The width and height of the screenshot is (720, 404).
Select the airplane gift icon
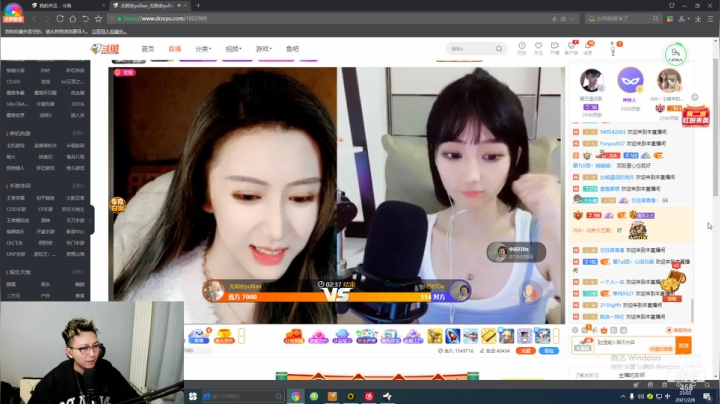tap(471, 336)
